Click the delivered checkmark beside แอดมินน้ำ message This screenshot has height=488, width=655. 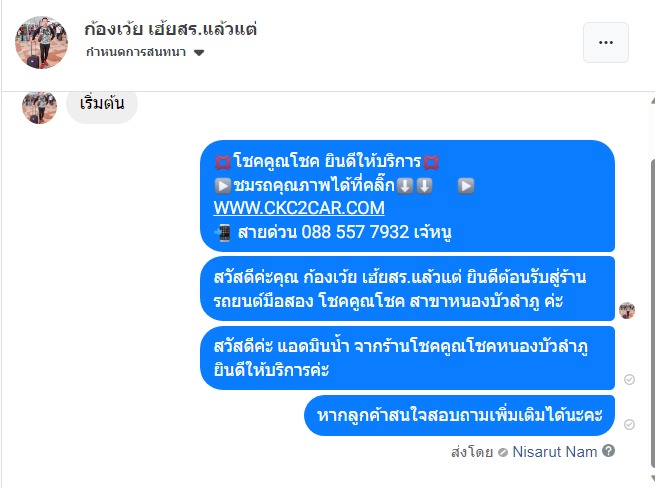(629, 379)
